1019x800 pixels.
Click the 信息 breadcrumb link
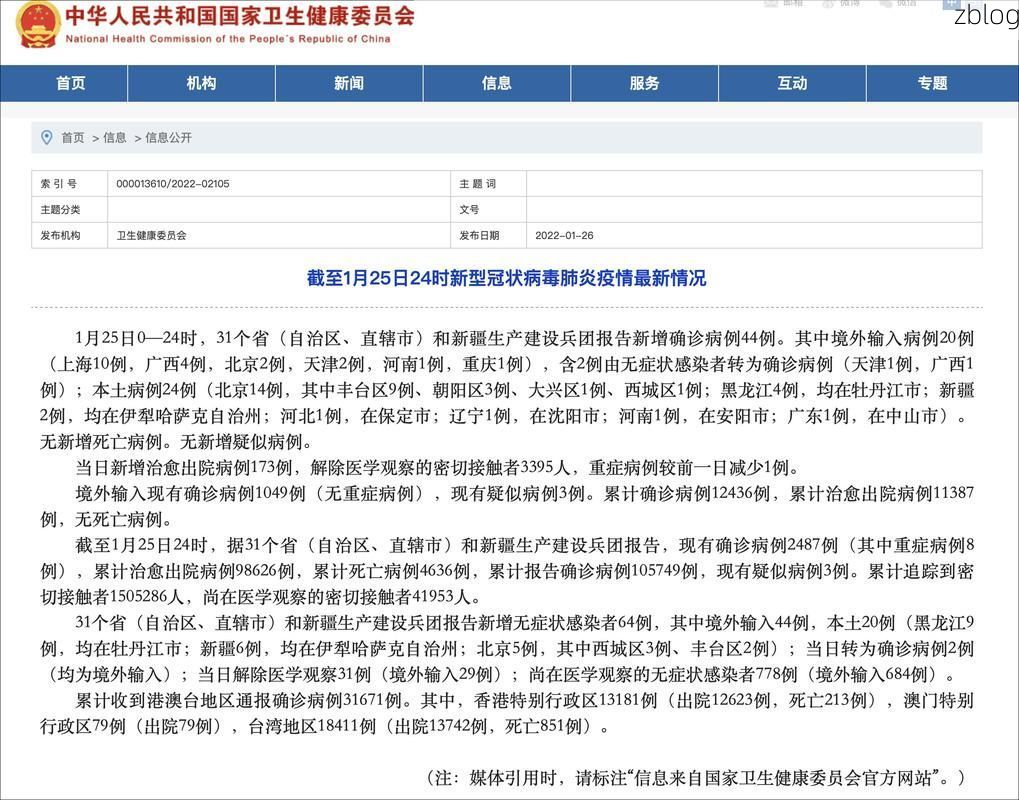(x=114, y=138)
